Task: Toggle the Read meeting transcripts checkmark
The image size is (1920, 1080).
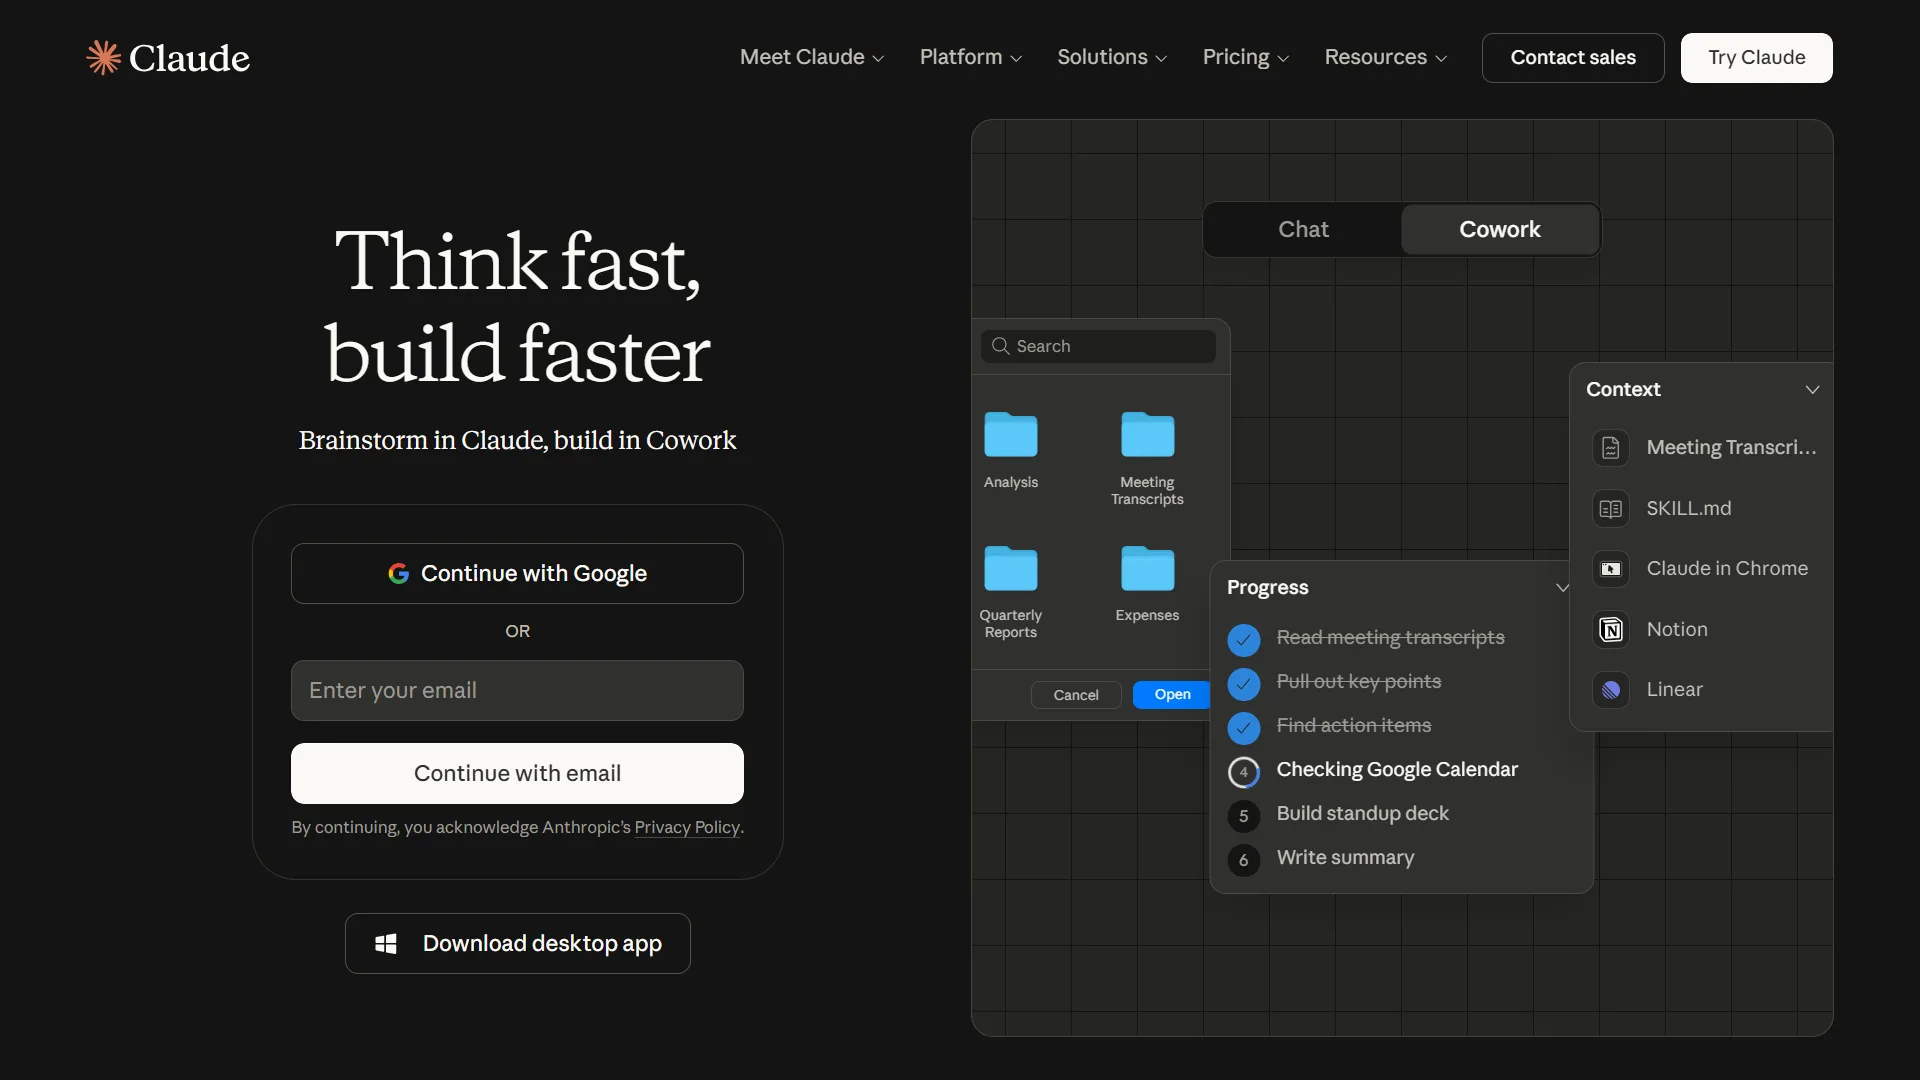Action: 1243,639
